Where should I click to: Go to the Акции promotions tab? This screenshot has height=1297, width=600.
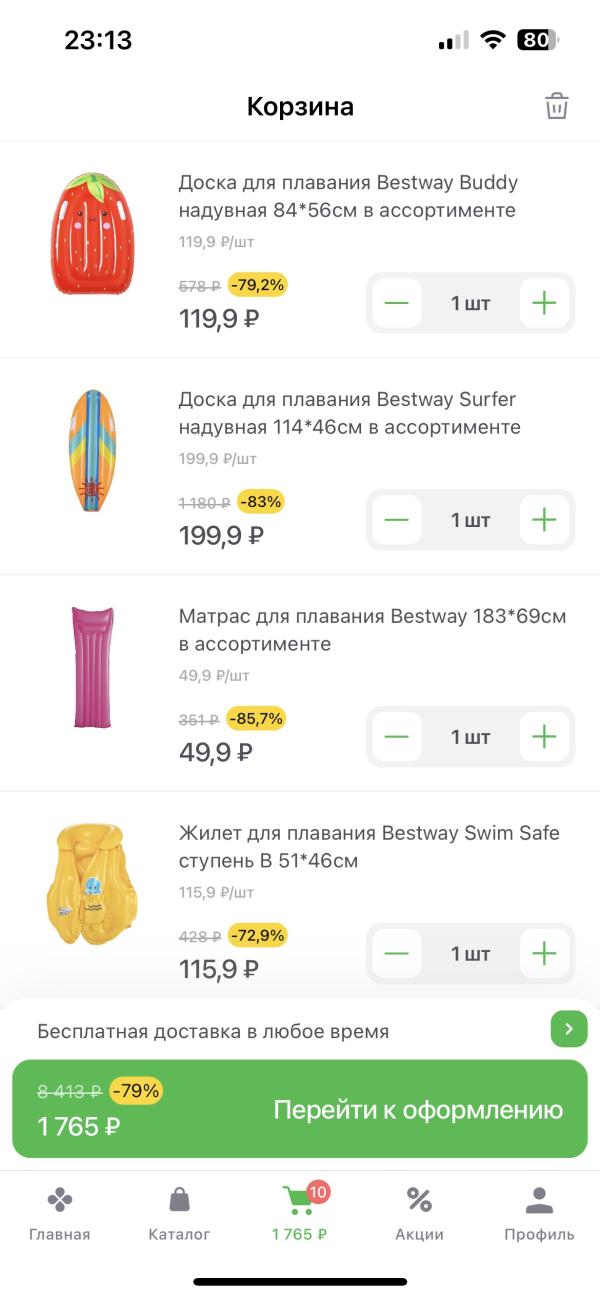click(x=419, y=1213)
